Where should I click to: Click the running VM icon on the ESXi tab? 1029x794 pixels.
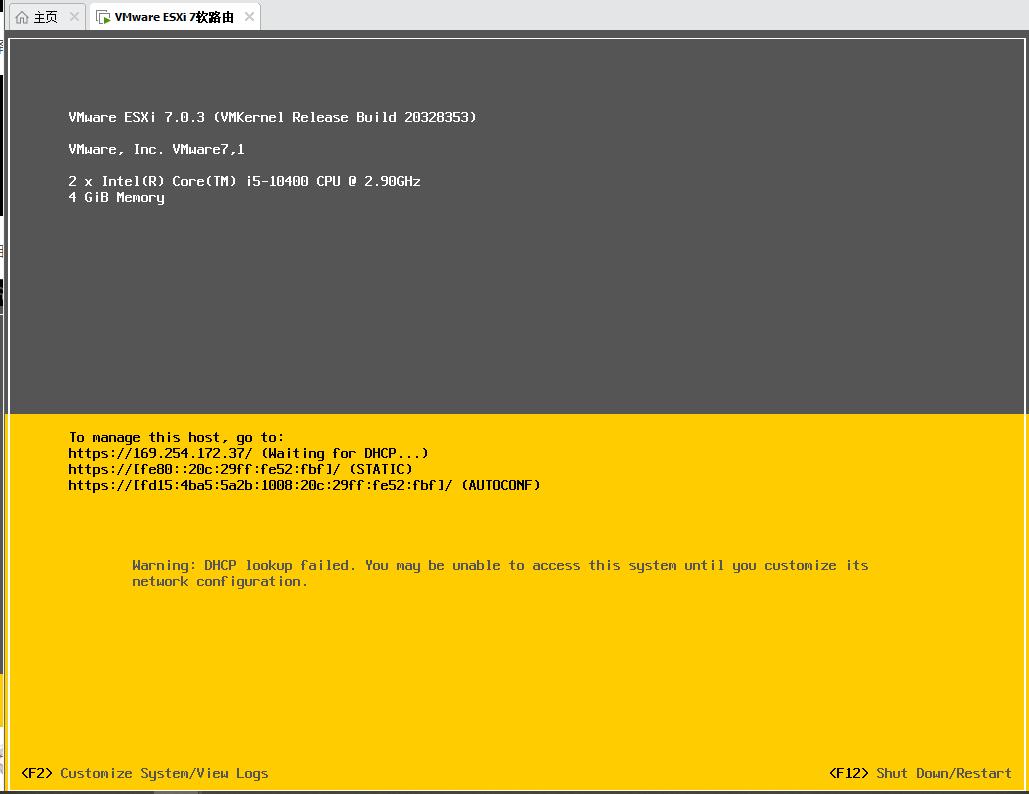[103, 17]
